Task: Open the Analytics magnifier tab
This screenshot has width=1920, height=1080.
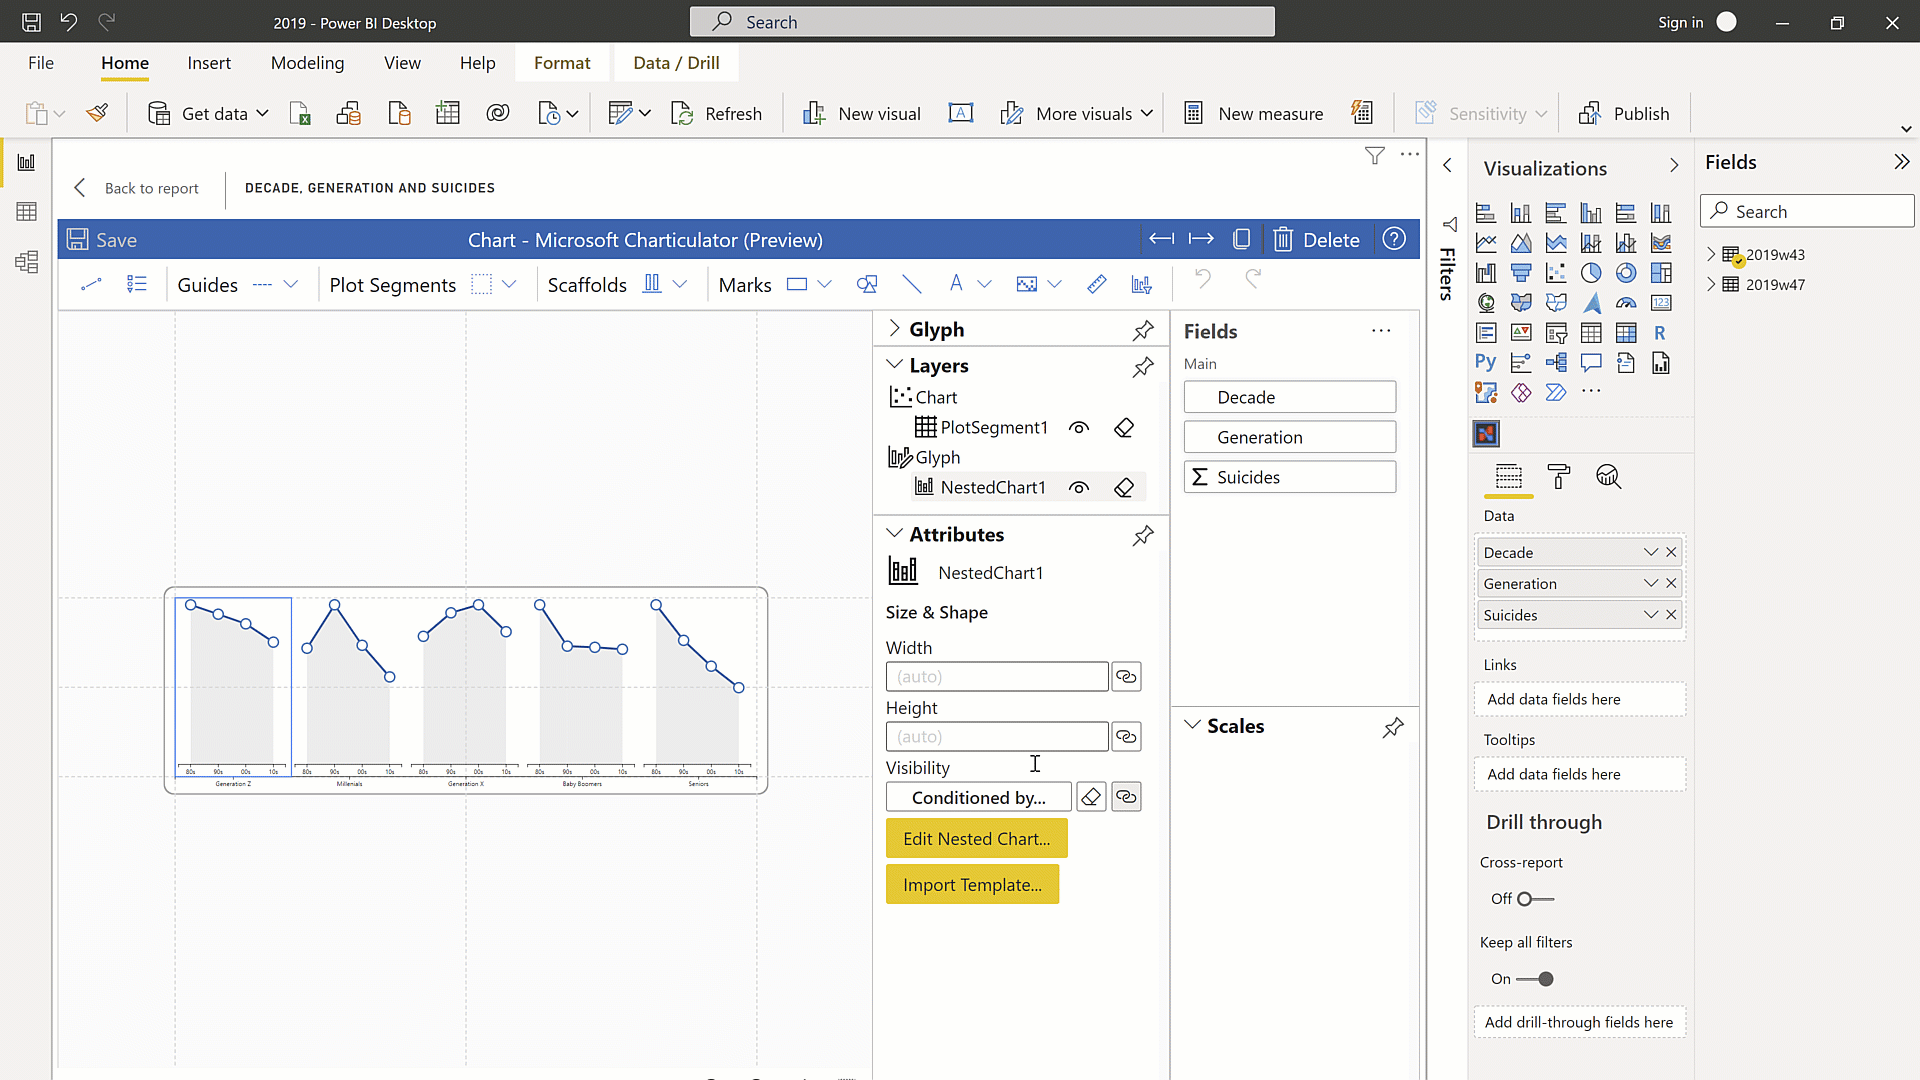Action: (1608, 477)
